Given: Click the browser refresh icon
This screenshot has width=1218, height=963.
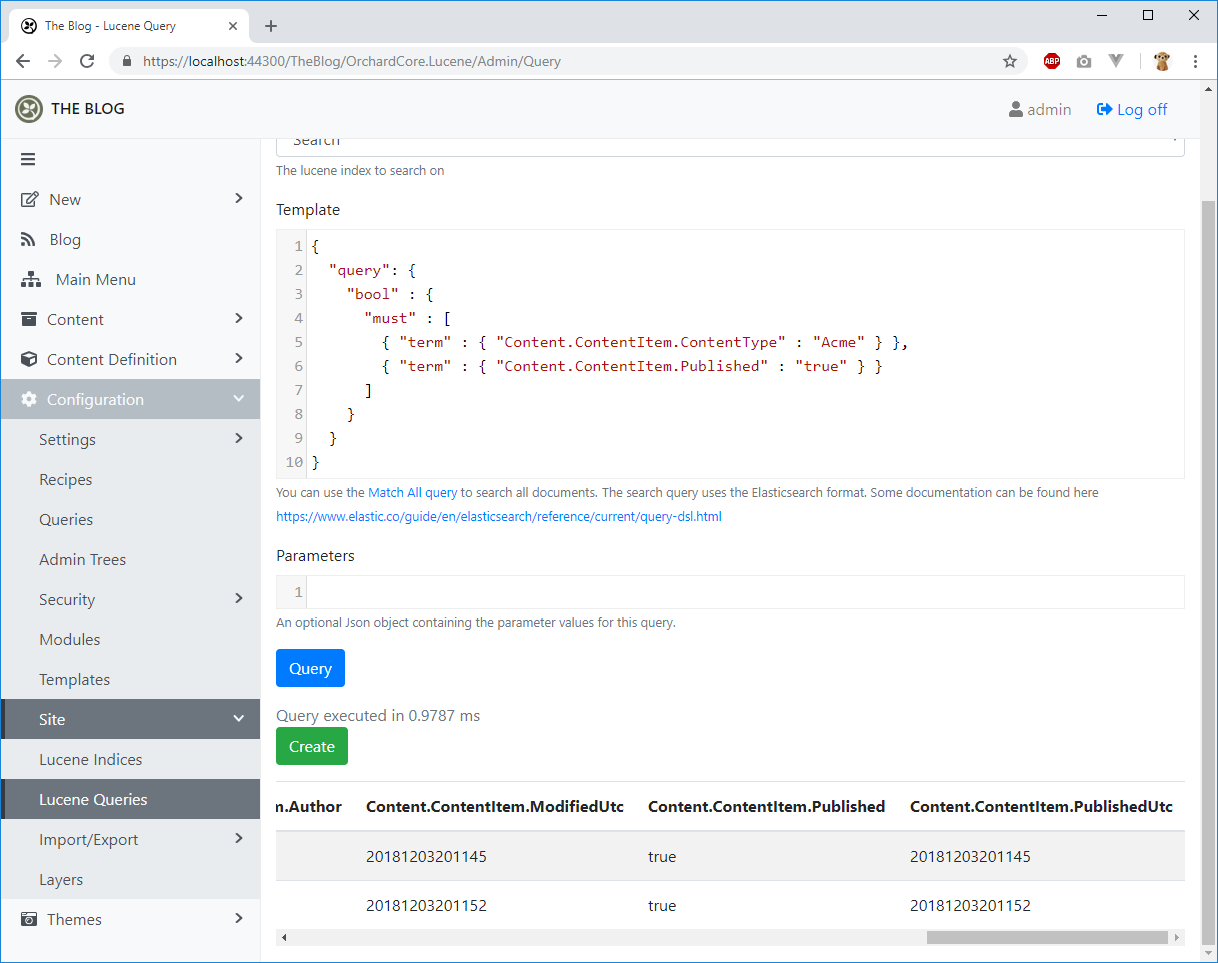Looking at the screenshot, I should click(x=87, y=61).
